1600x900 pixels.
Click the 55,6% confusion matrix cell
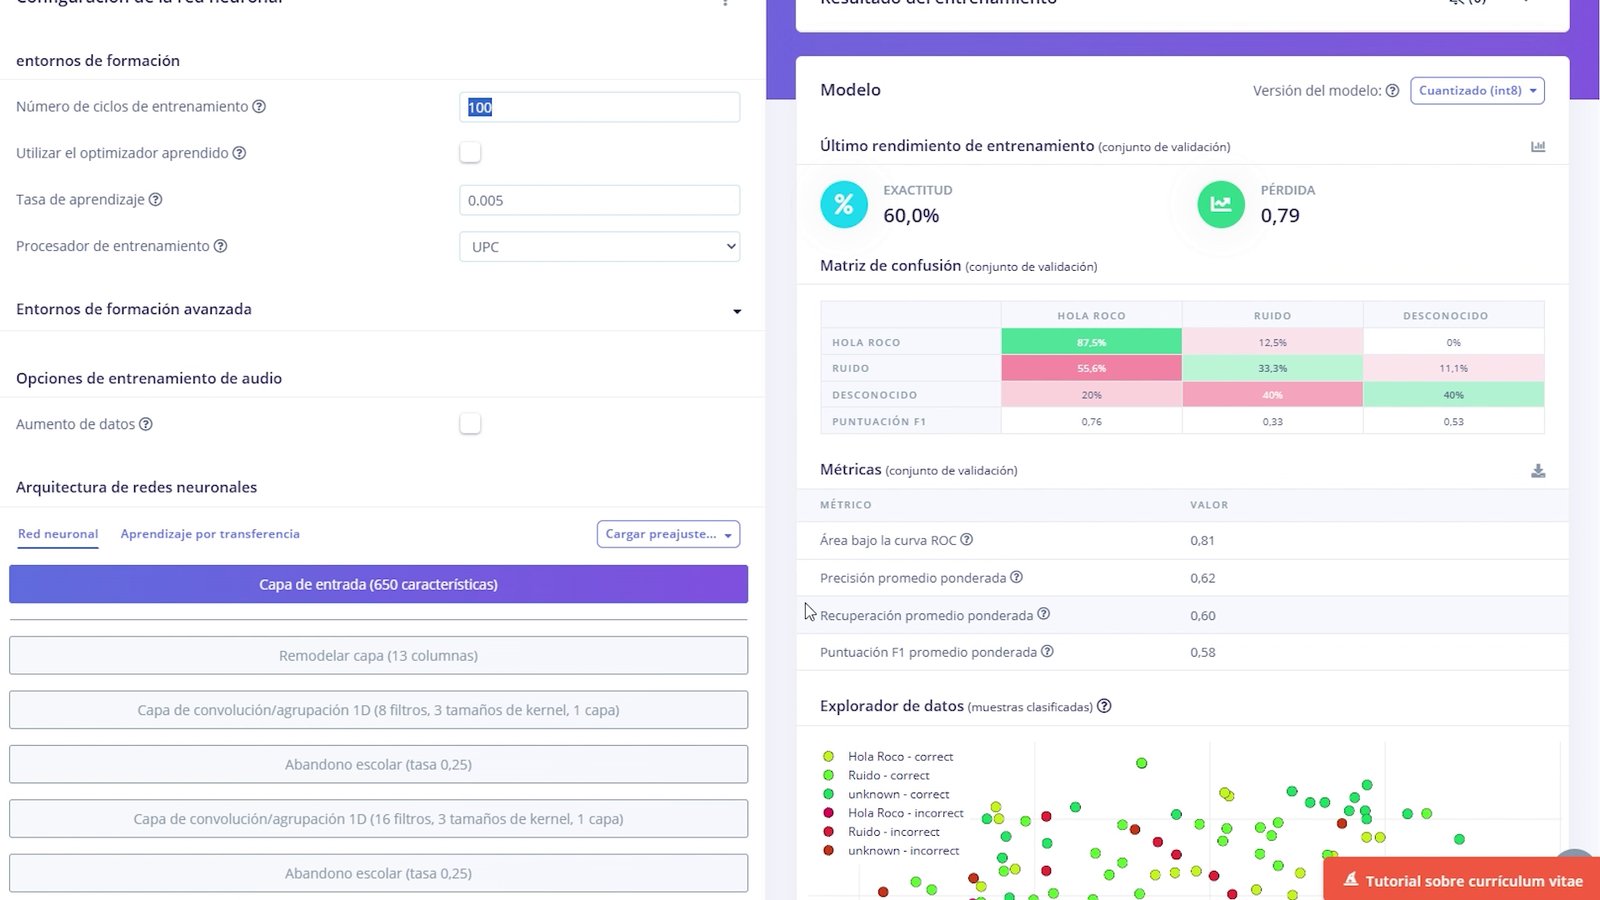point(1091,368)
